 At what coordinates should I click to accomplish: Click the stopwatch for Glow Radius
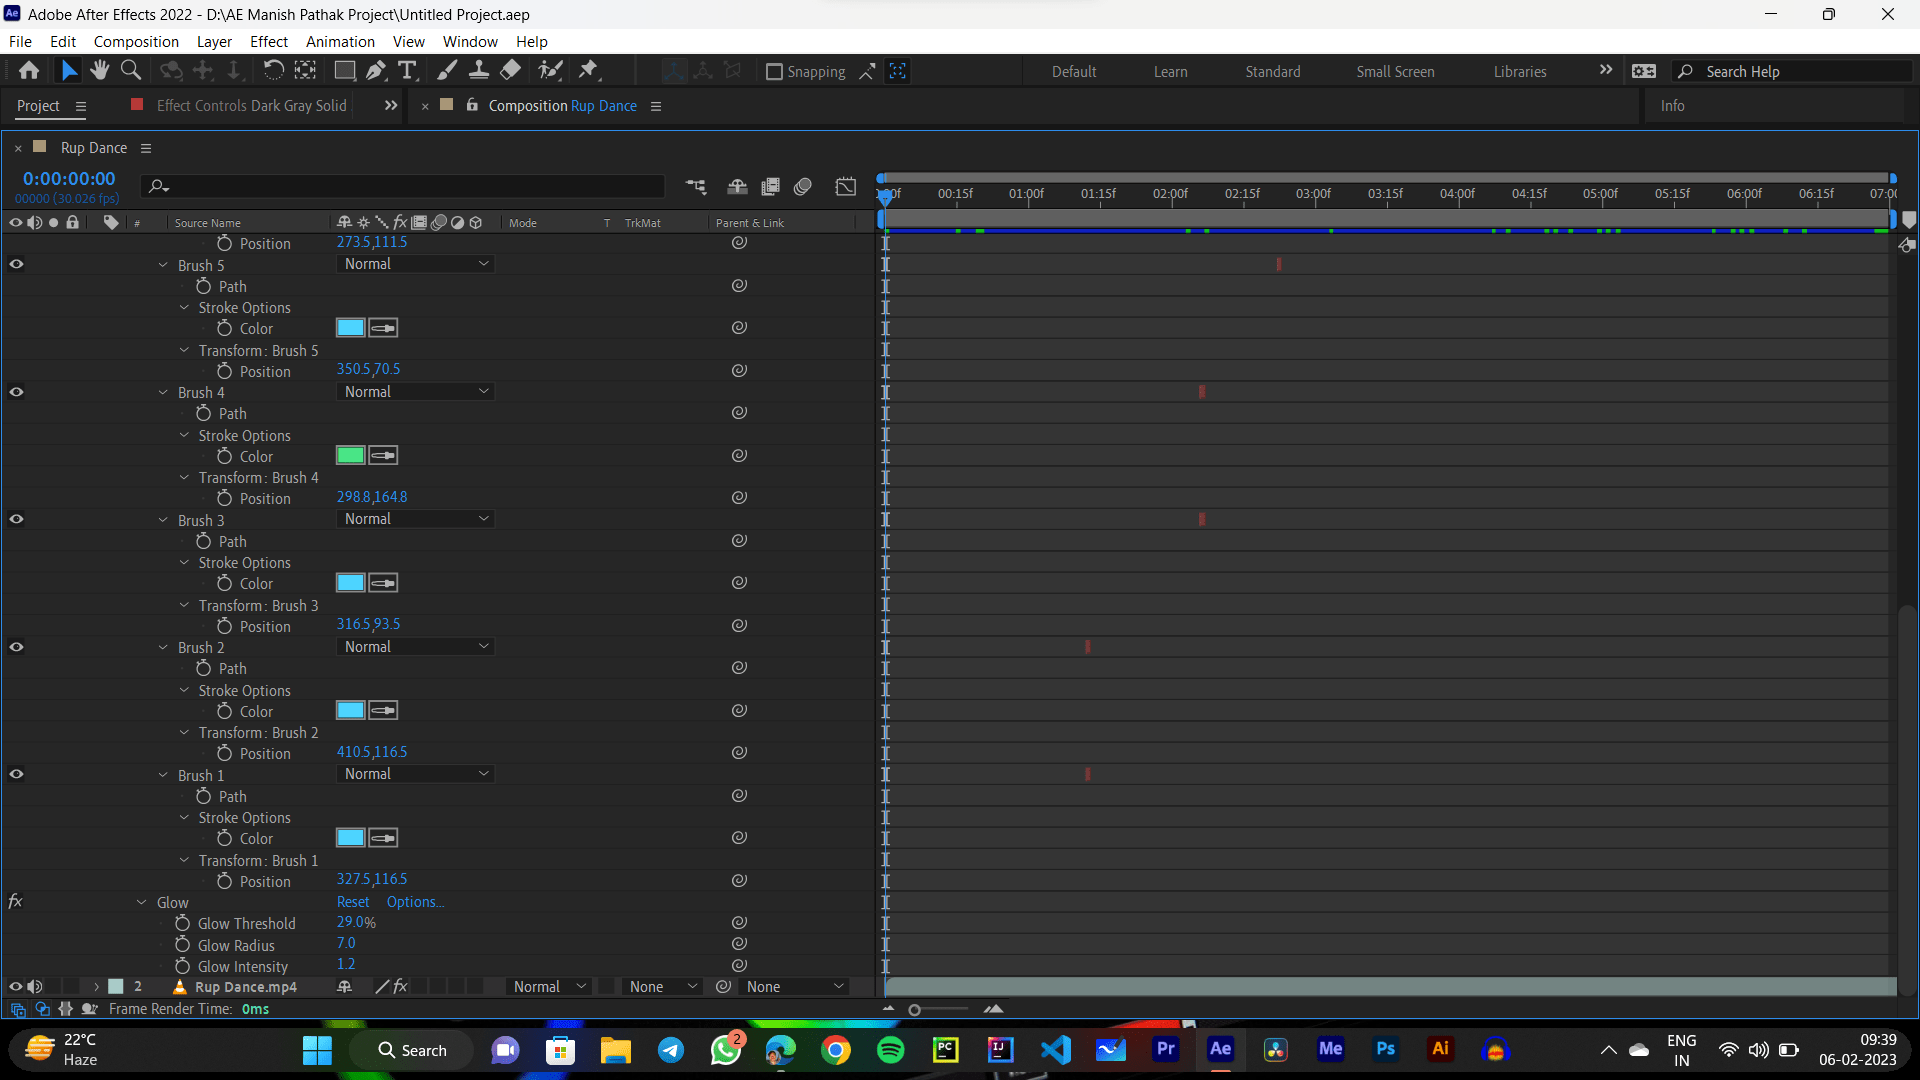click(184, 944)
